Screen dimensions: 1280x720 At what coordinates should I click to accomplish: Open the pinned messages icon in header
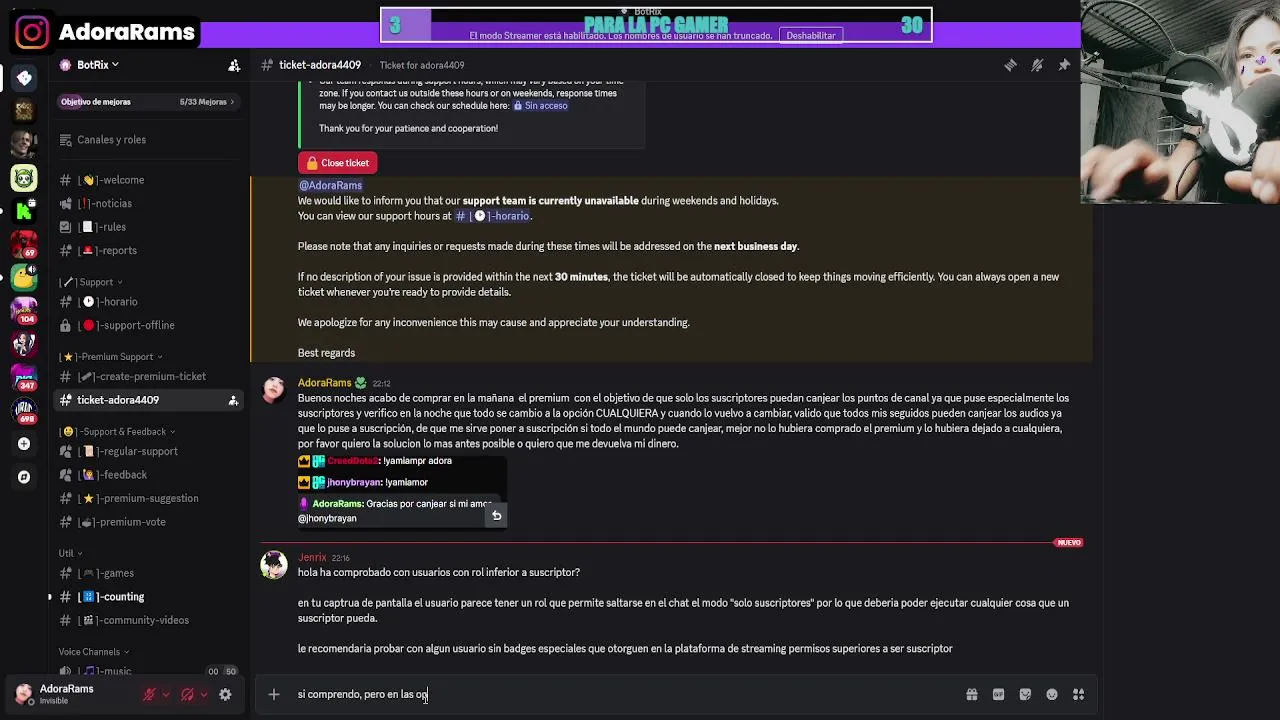(x=1064, y=65)
